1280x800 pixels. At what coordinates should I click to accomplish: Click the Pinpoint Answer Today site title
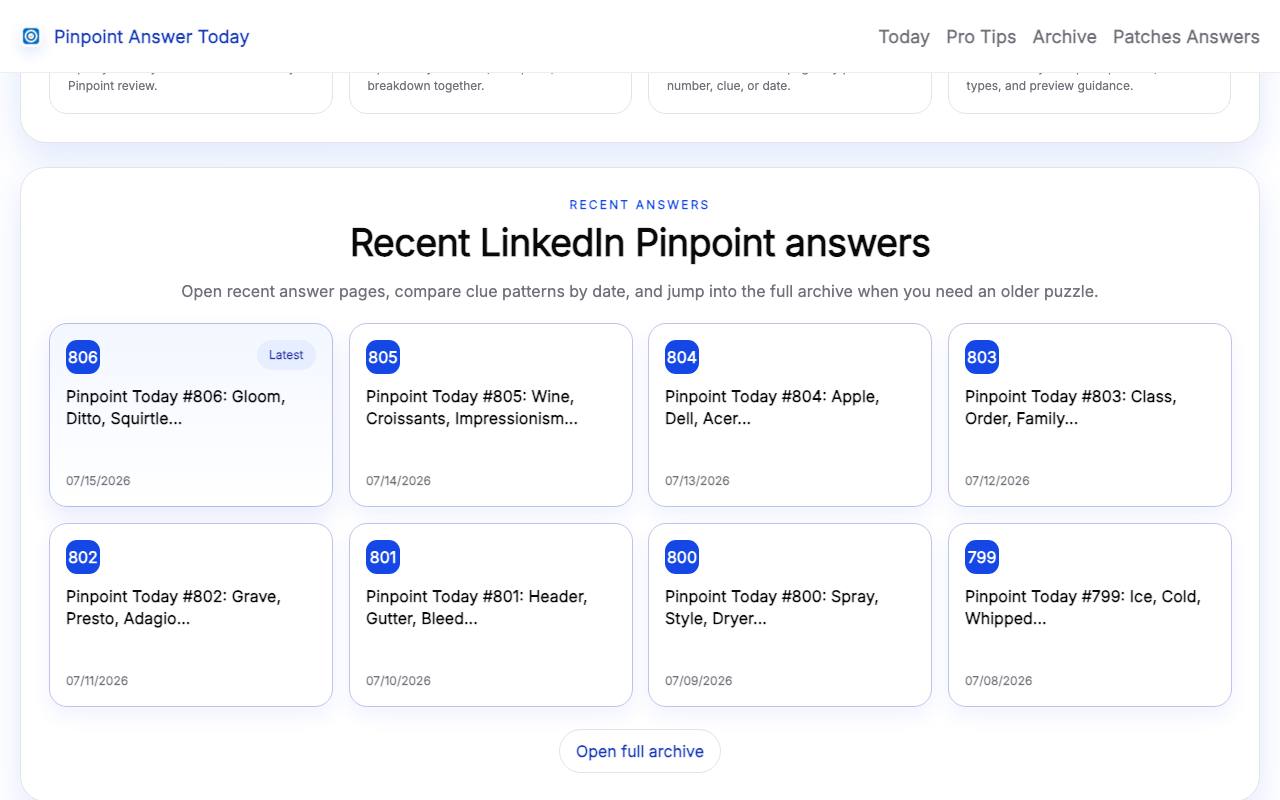[x=151, y=36]
